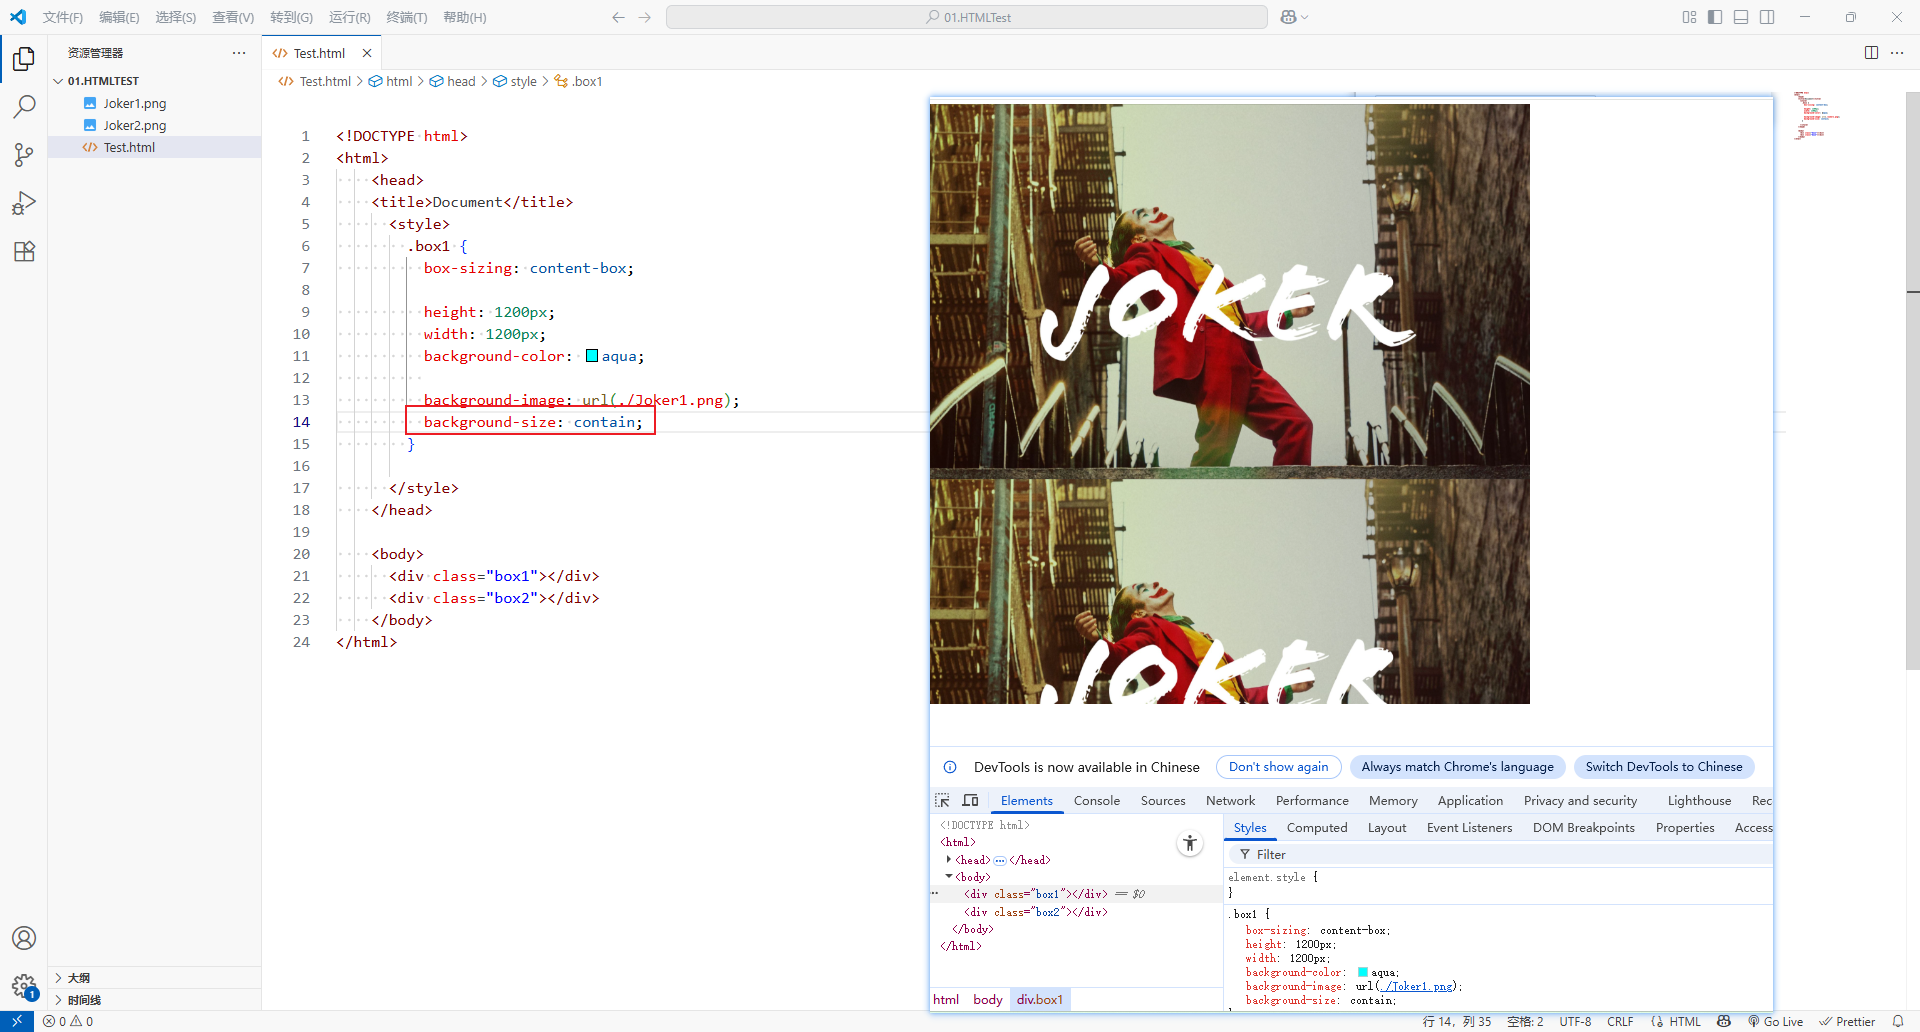This screenshot has width=1920, height=1032.
Task: Click Prettier status bar item
Action: [x=1847, y=1021]
